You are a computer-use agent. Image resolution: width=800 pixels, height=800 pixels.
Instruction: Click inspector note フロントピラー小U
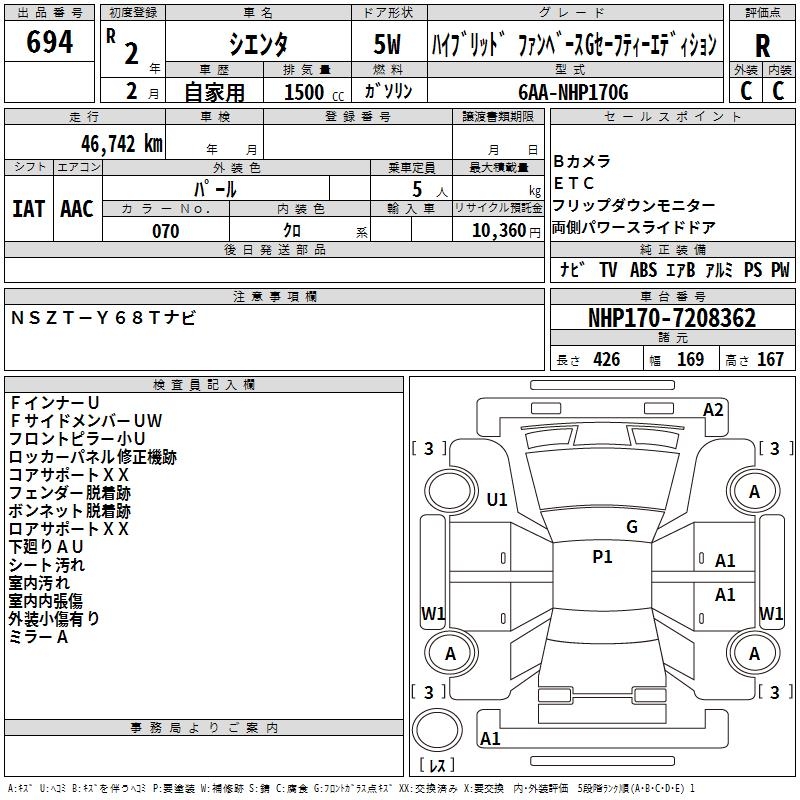point(77,439)
